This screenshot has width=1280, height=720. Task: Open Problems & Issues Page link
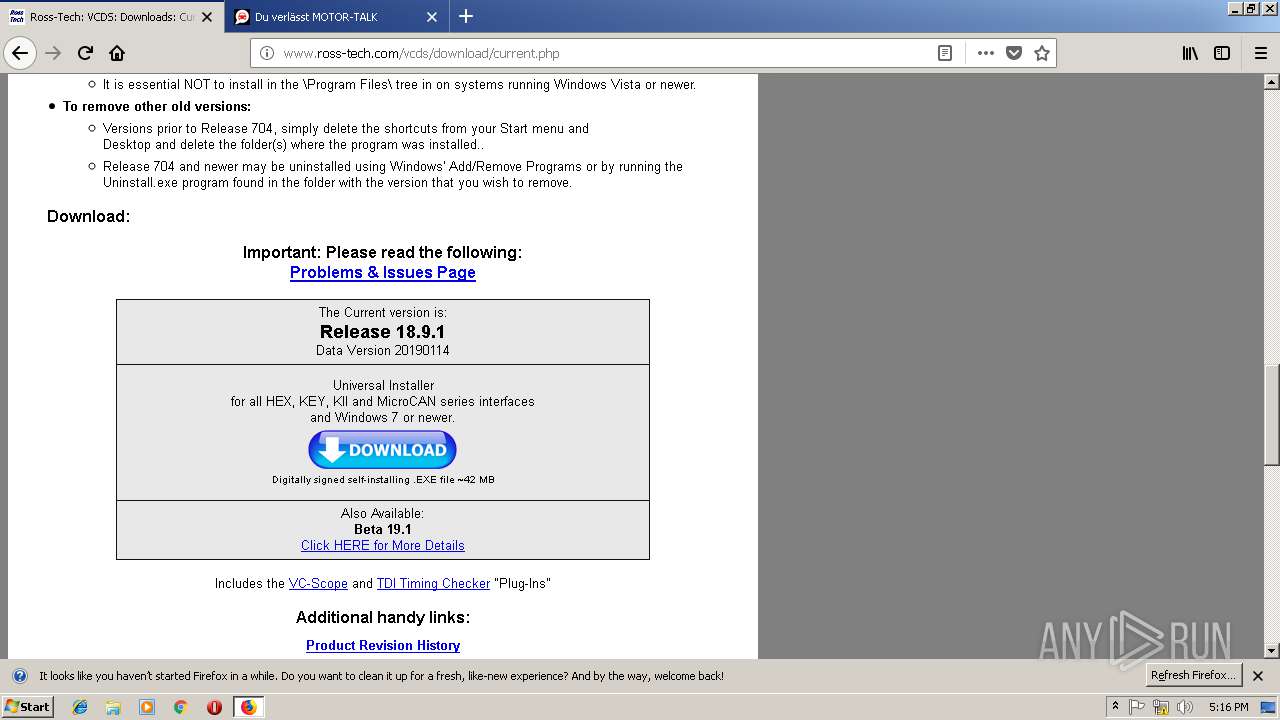pos(383,272)
